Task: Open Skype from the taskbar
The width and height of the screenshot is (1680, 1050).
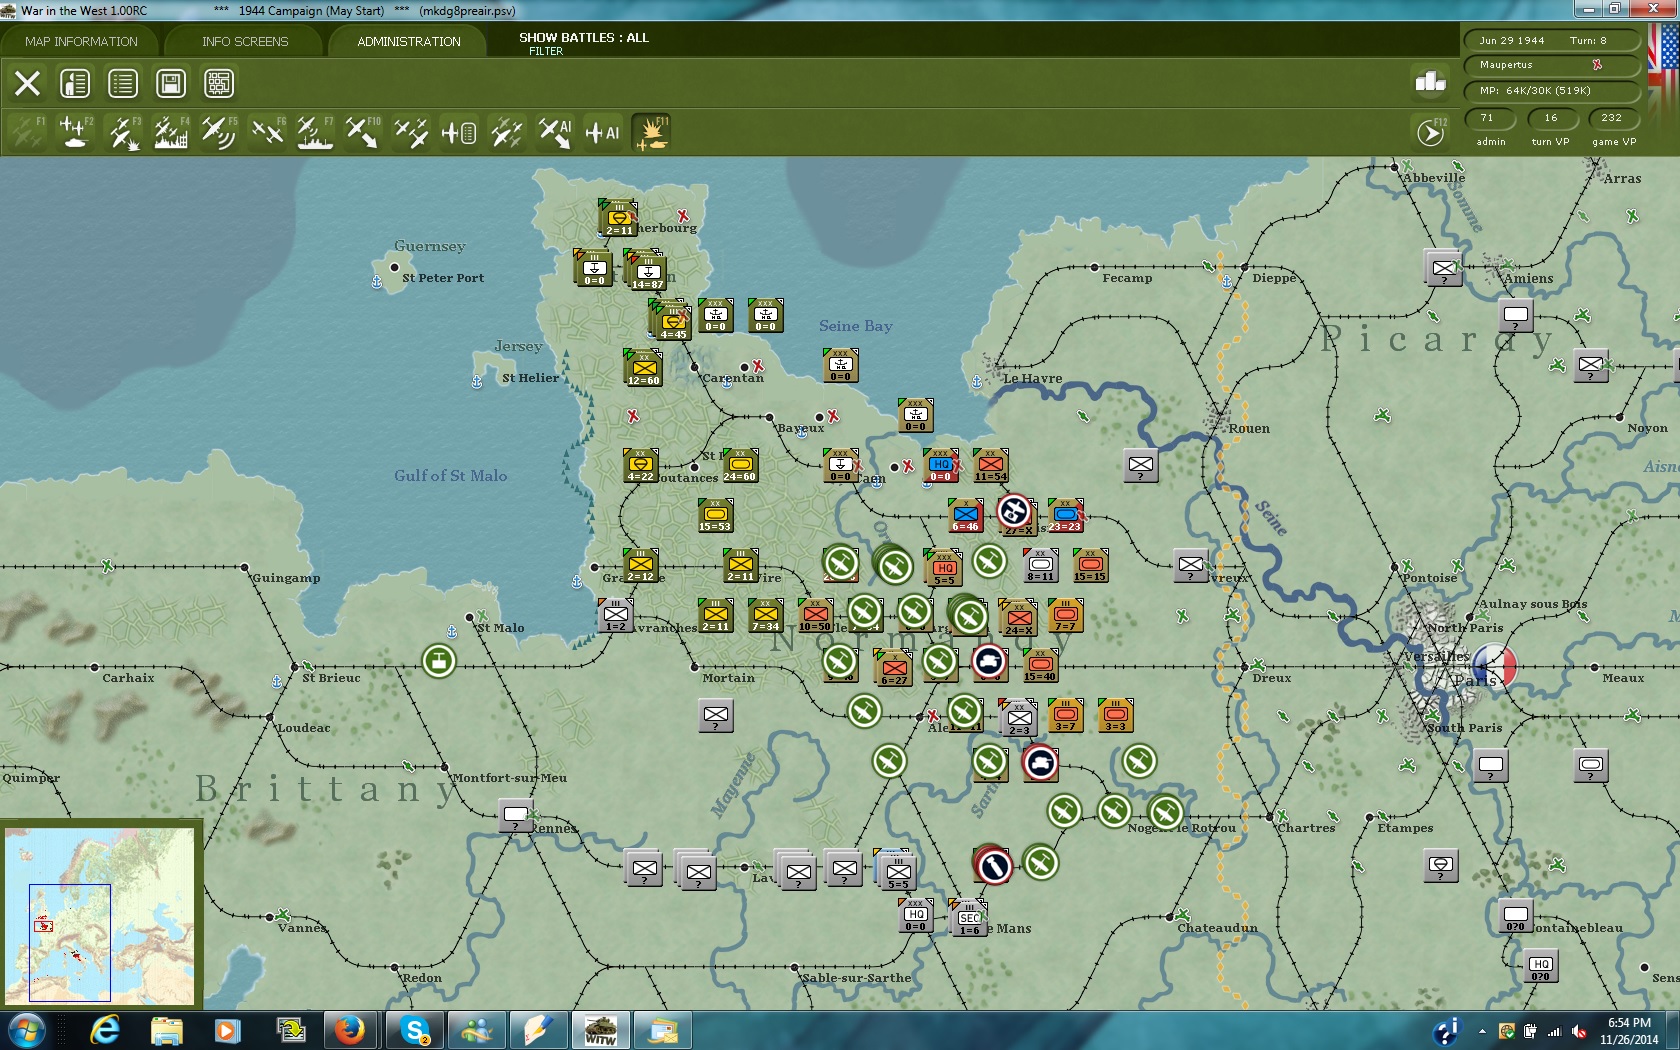Action: (415, 1030)
